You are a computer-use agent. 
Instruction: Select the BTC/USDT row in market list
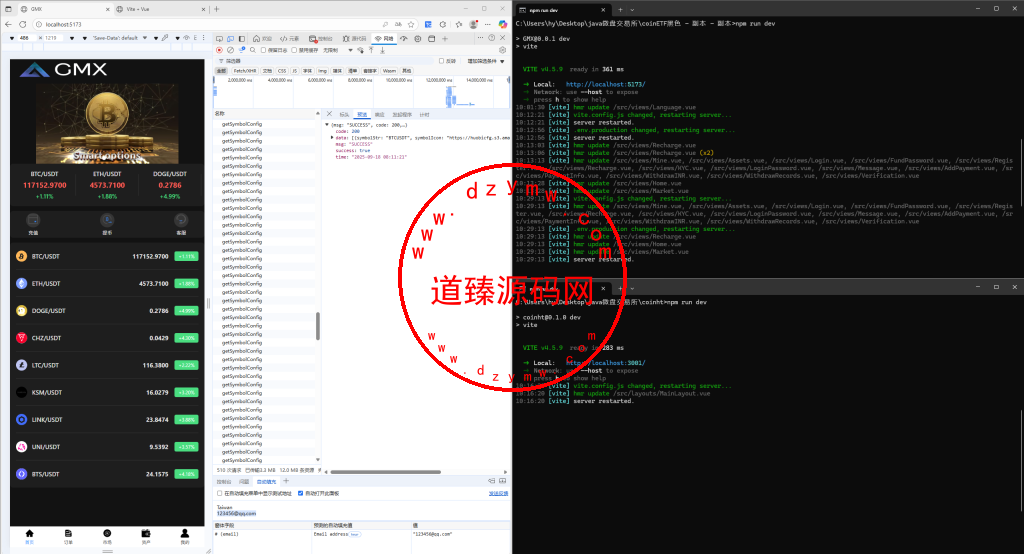tap(107, 256)
